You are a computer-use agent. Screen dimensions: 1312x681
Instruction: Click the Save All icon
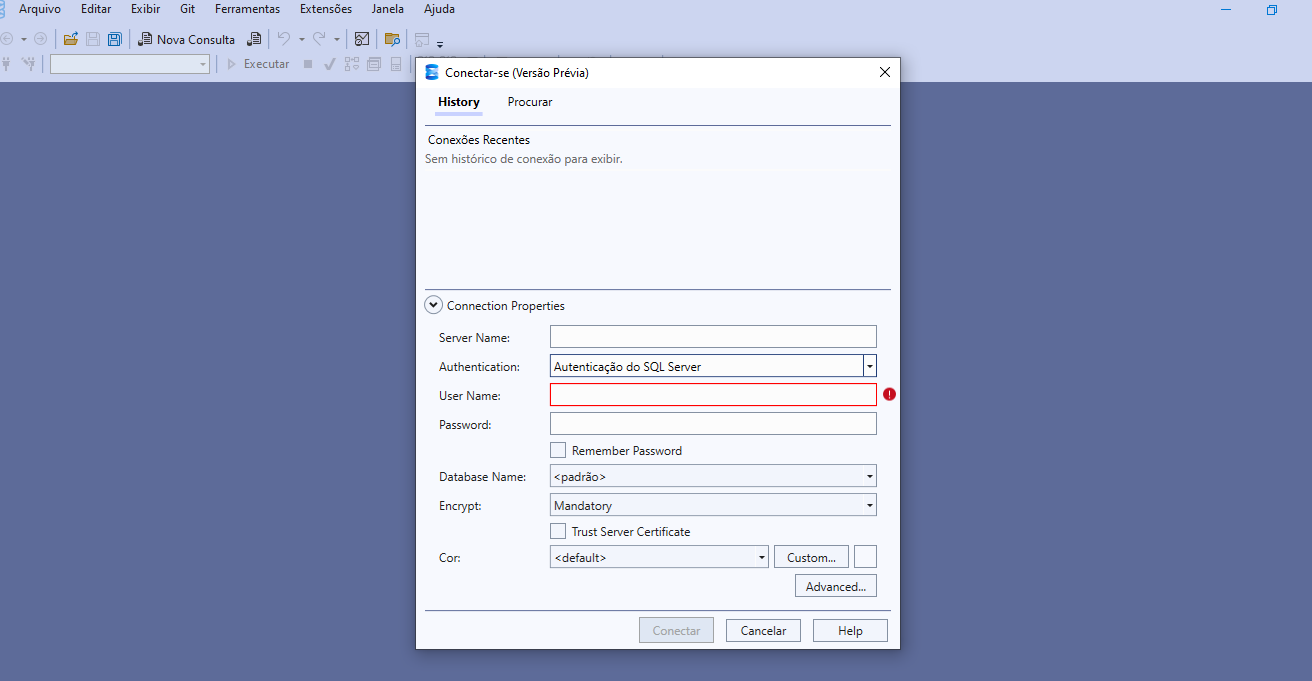[115, 39]
